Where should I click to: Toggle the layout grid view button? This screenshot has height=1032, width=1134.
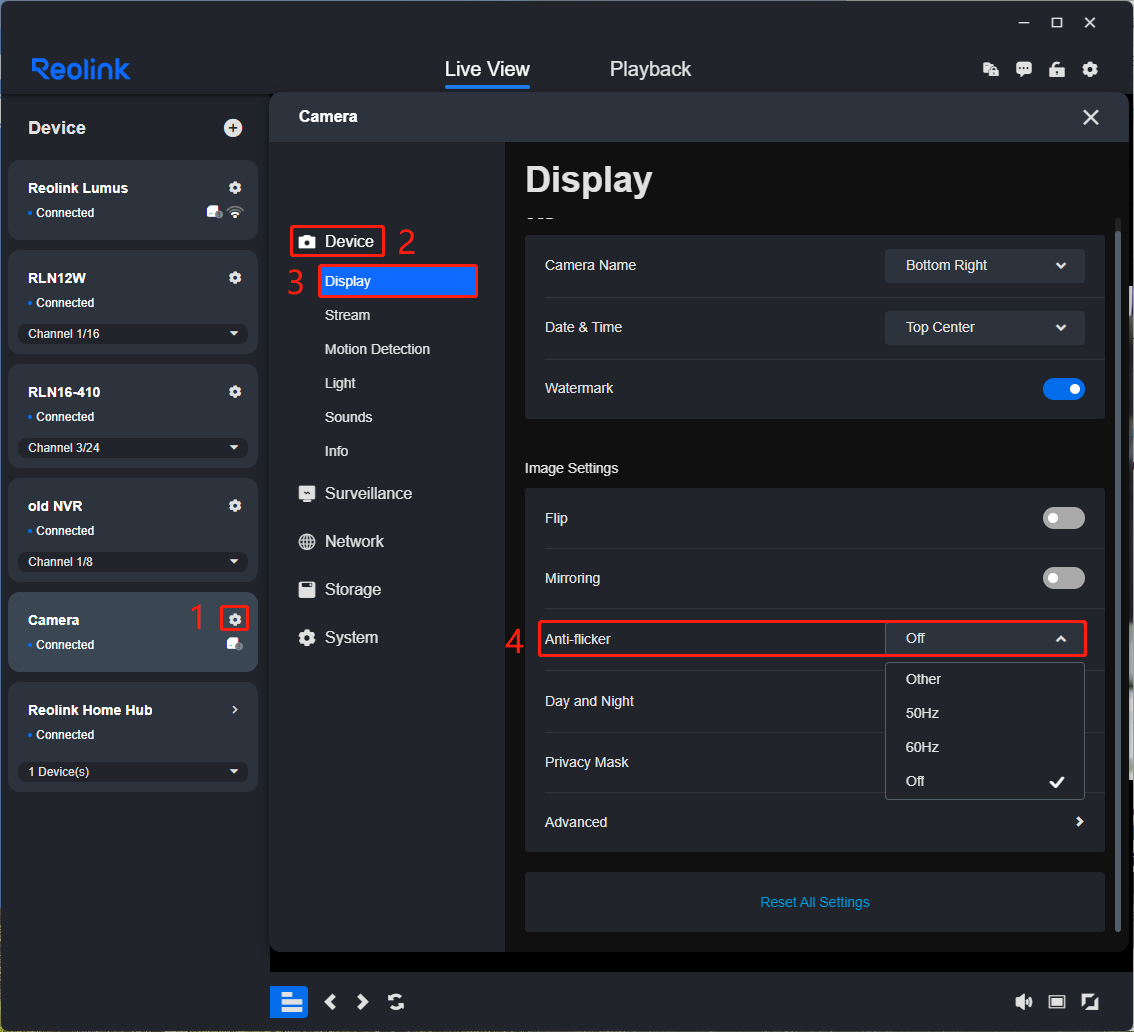[x=289, y=1002]
